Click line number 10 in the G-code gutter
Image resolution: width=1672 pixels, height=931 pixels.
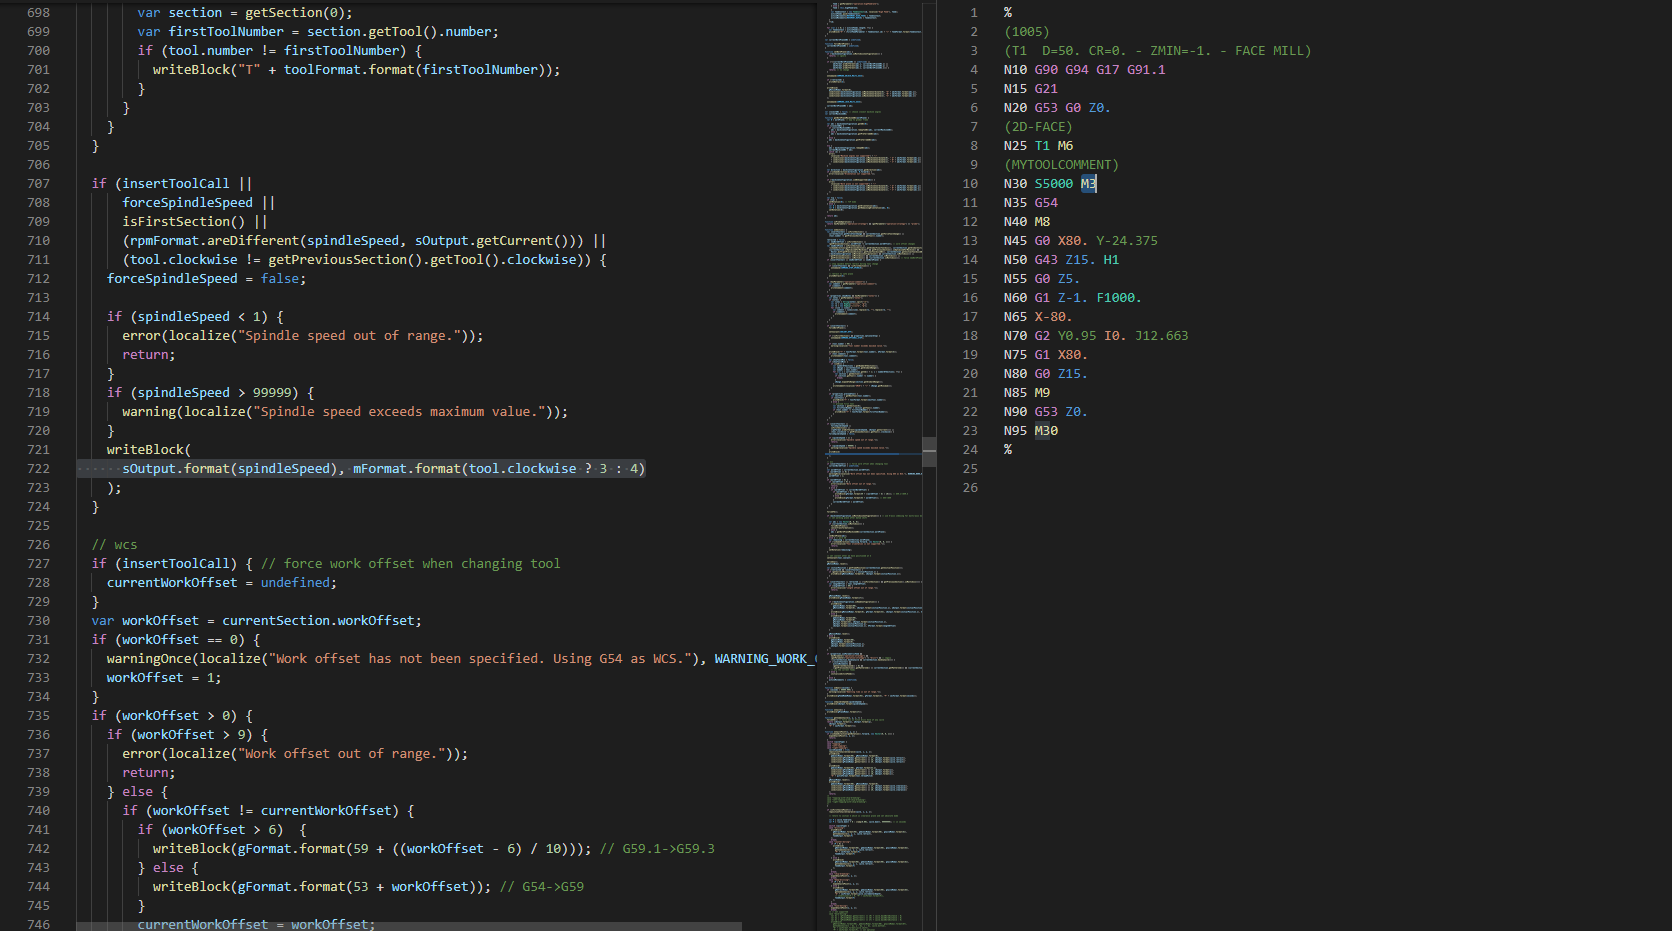970,184
